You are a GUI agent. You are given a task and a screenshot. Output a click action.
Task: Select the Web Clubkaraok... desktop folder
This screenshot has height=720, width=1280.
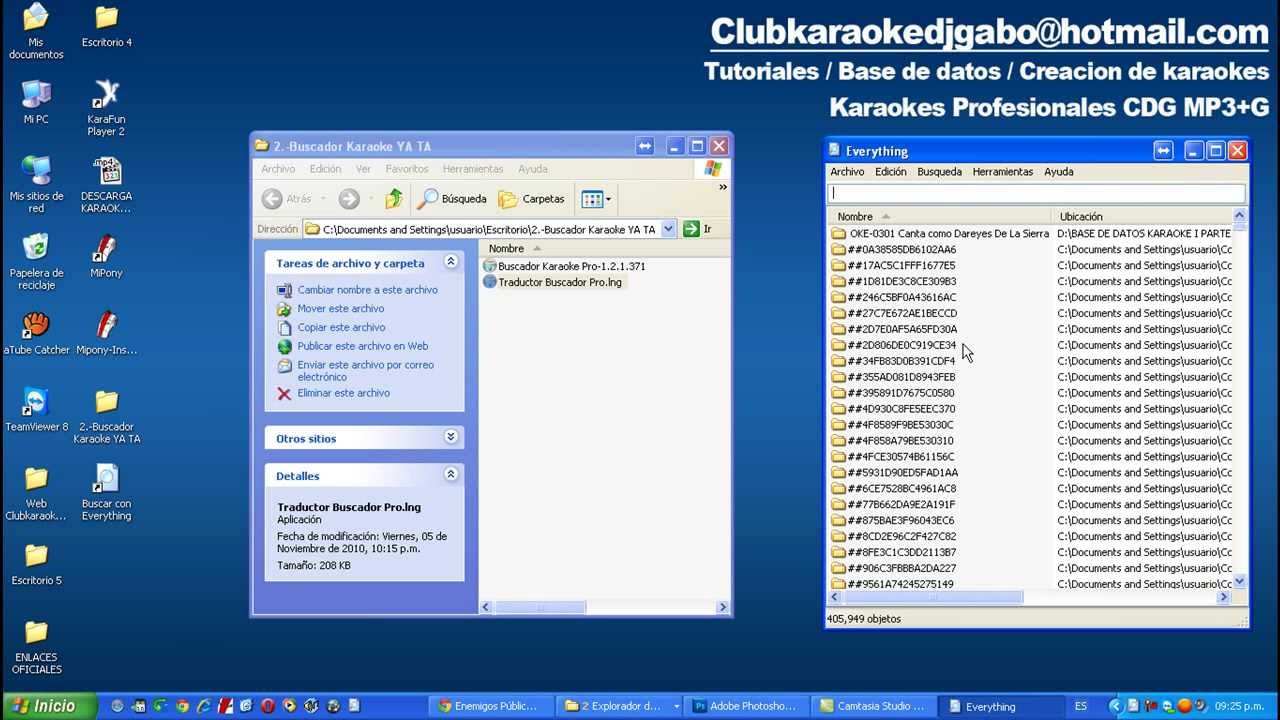[36, 493]
